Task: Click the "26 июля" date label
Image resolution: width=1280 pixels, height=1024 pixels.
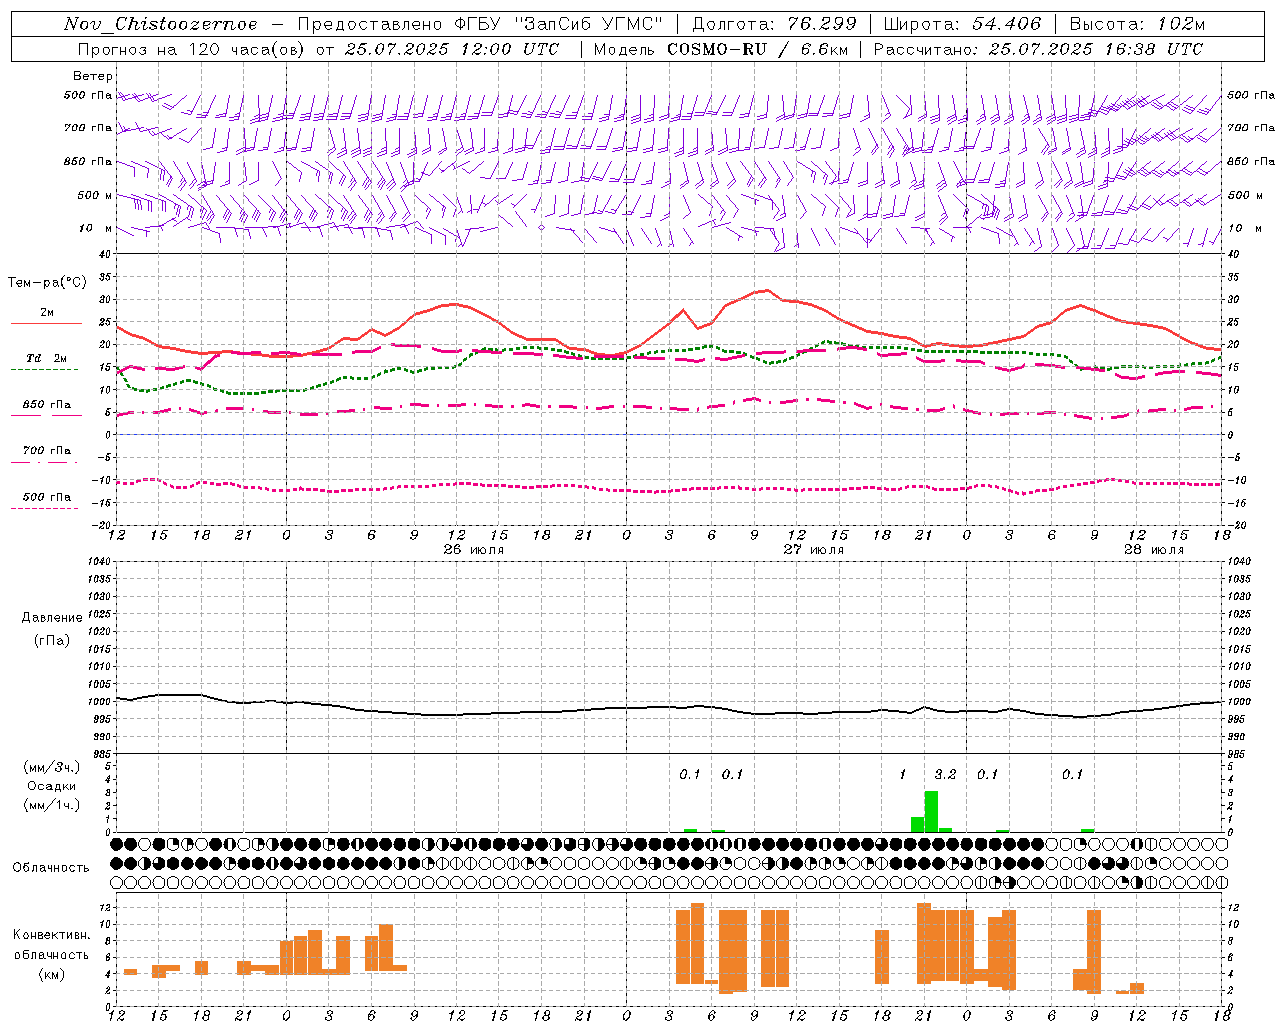Action: point(473,550)
